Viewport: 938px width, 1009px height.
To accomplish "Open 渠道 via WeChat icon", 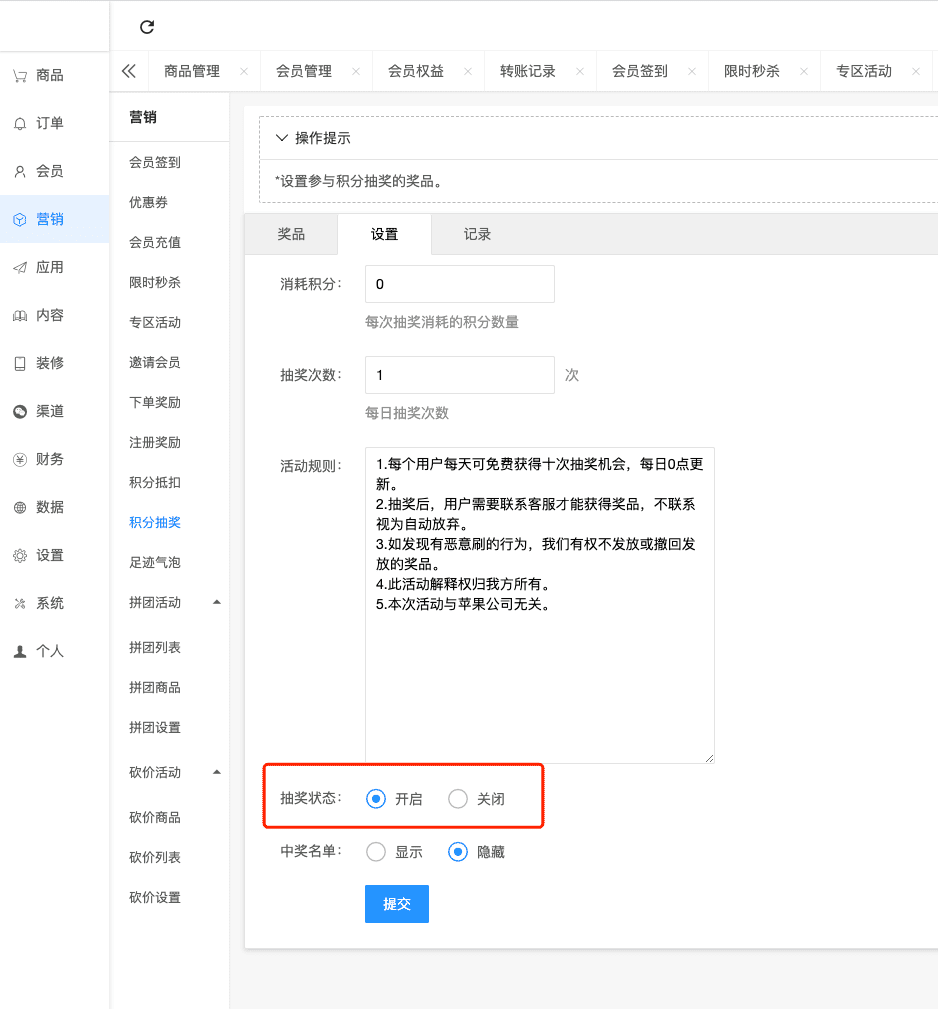I will (x=20, y=411).
